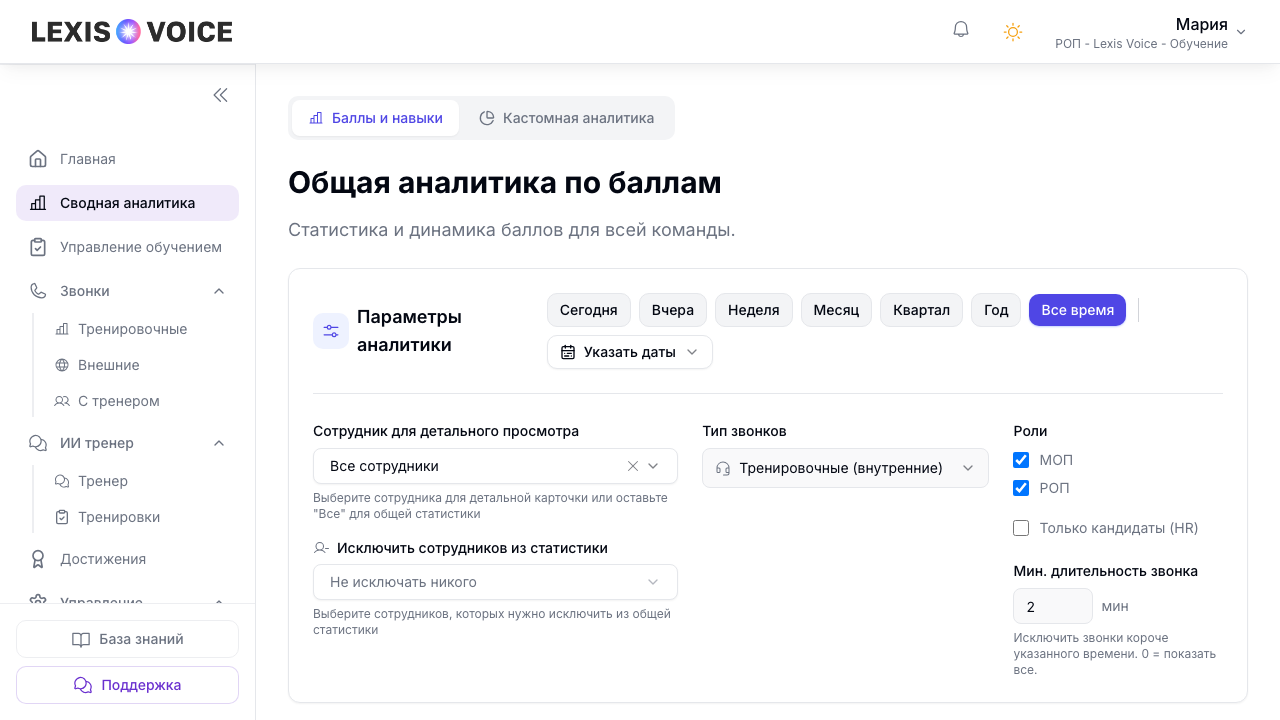Click the Lexis Voice logo

(132, 32)
